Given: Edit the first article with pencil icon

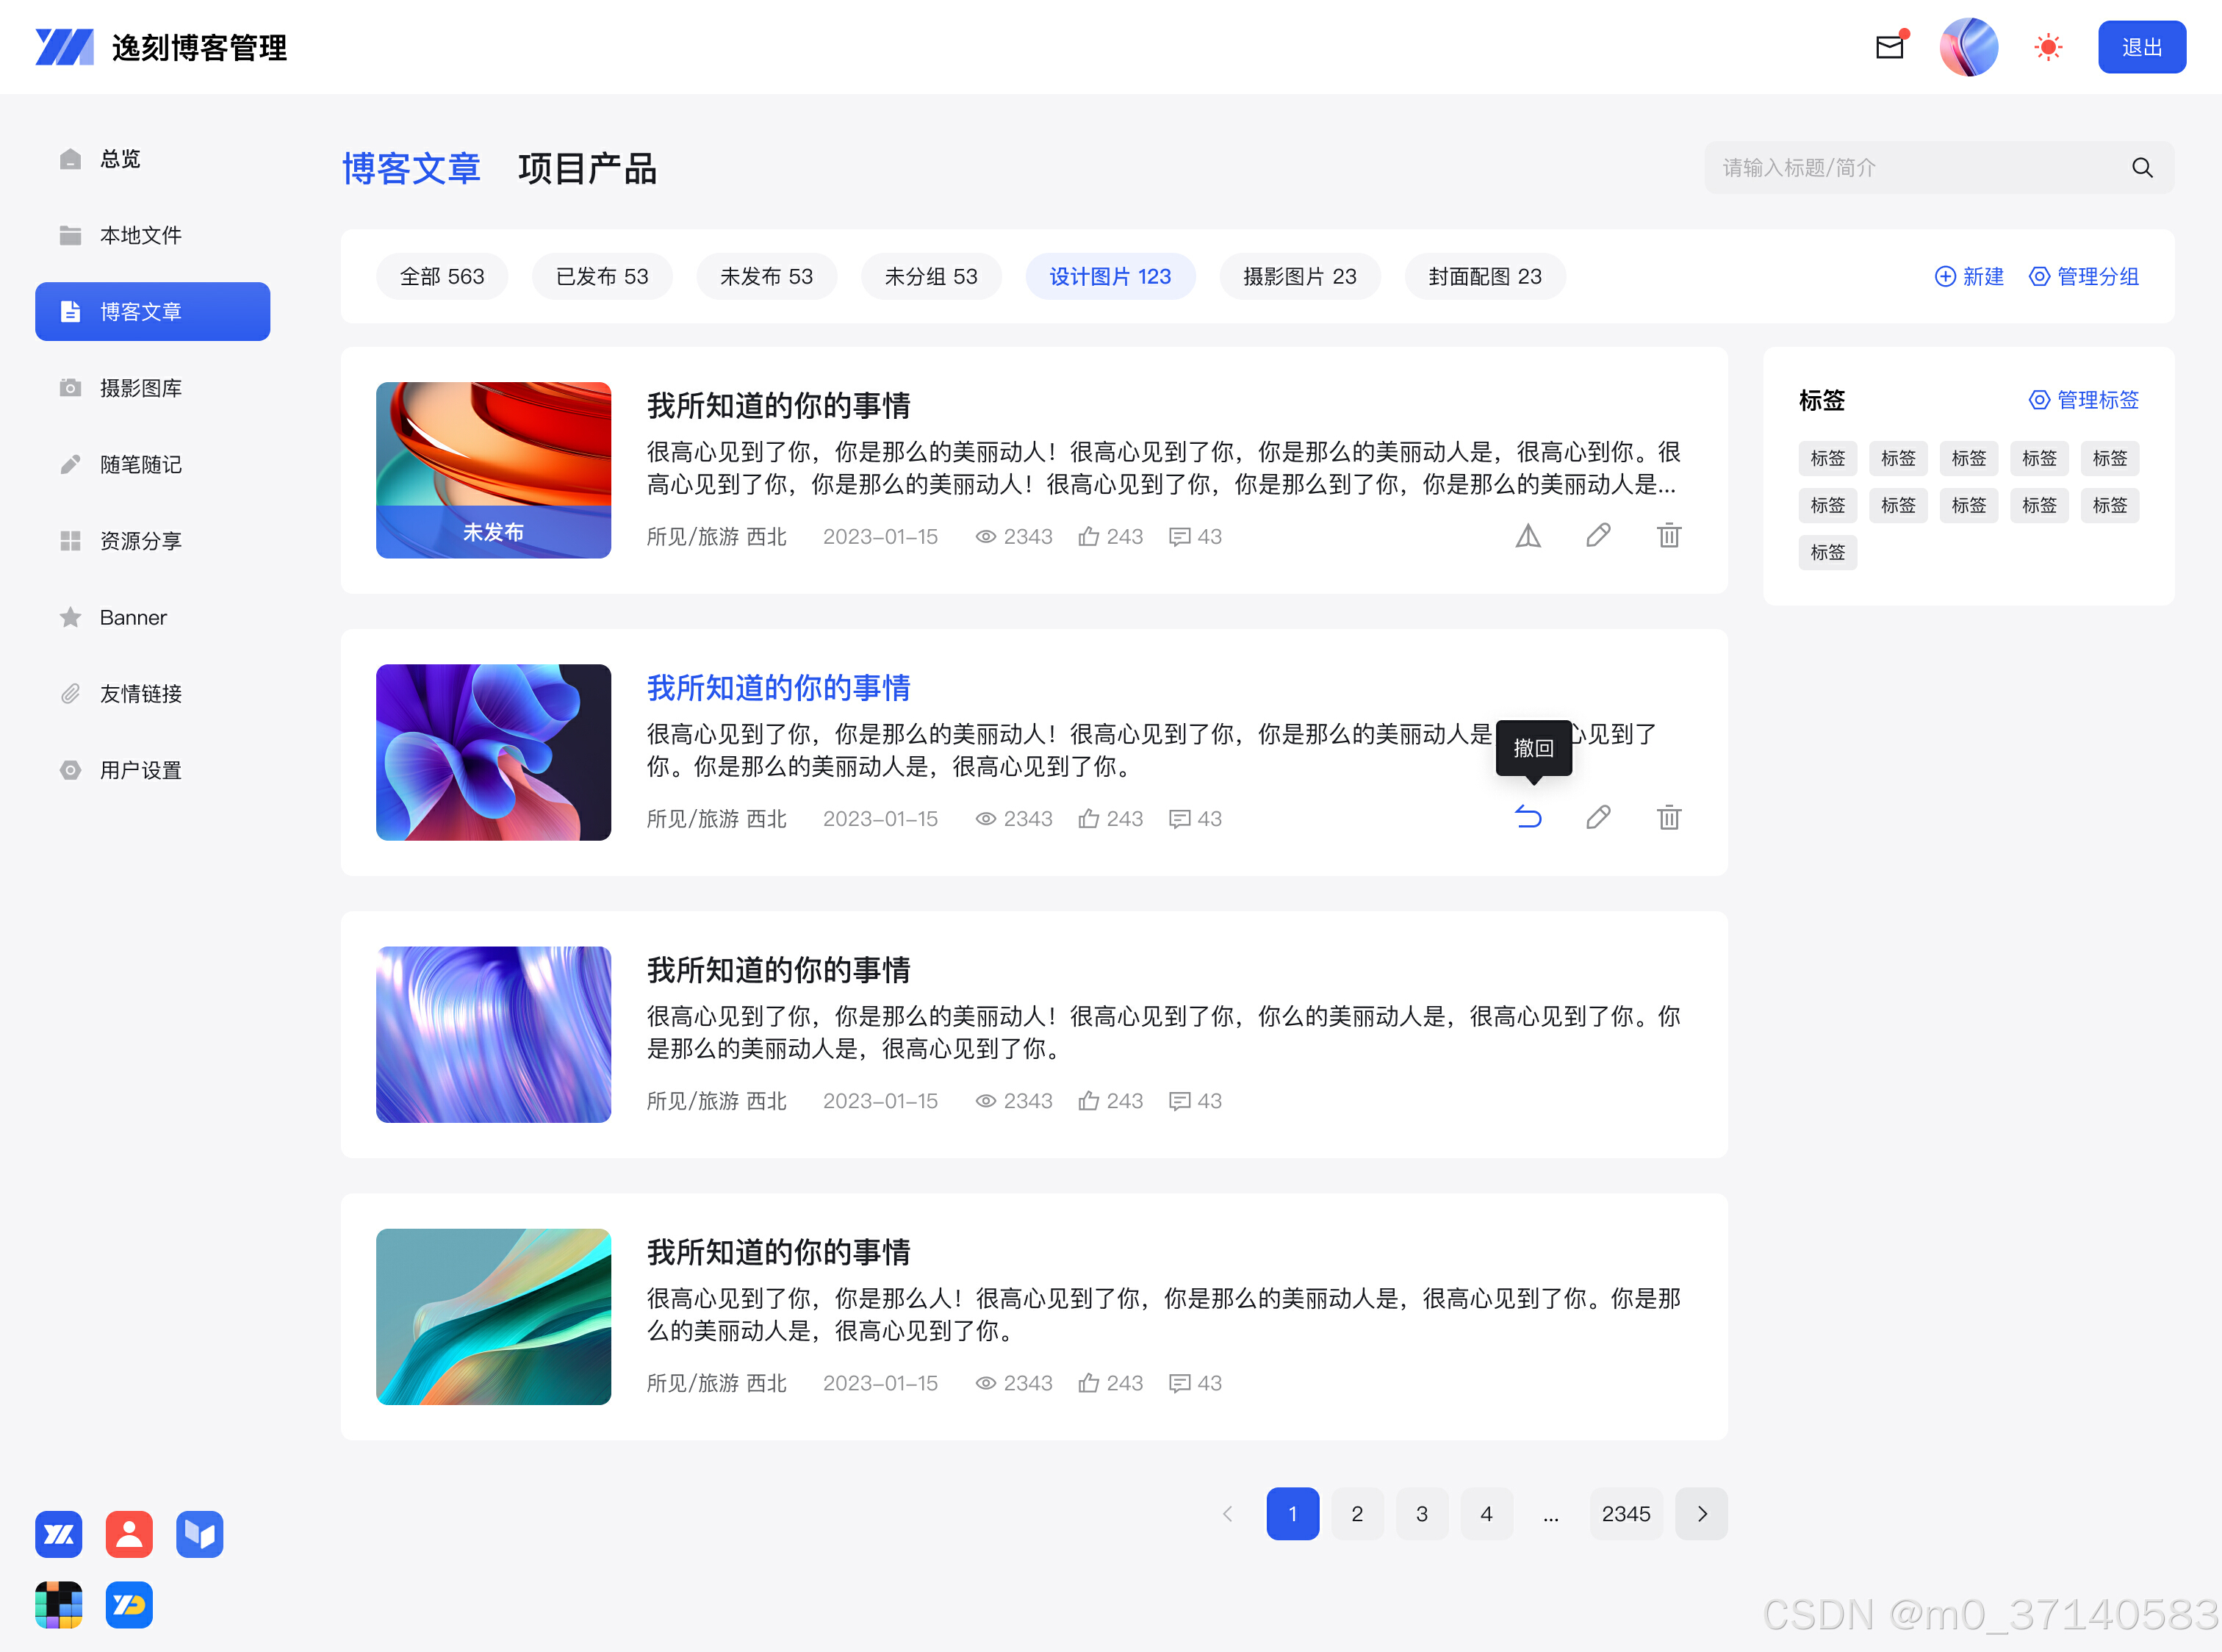Looking at the screenshot, I should (x=1597, y=536).
